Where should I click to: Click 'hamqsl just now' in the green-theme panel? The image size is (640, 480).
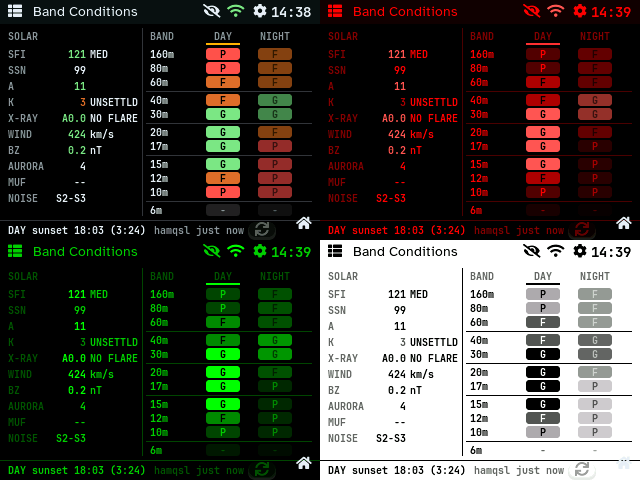pos(199,471)
